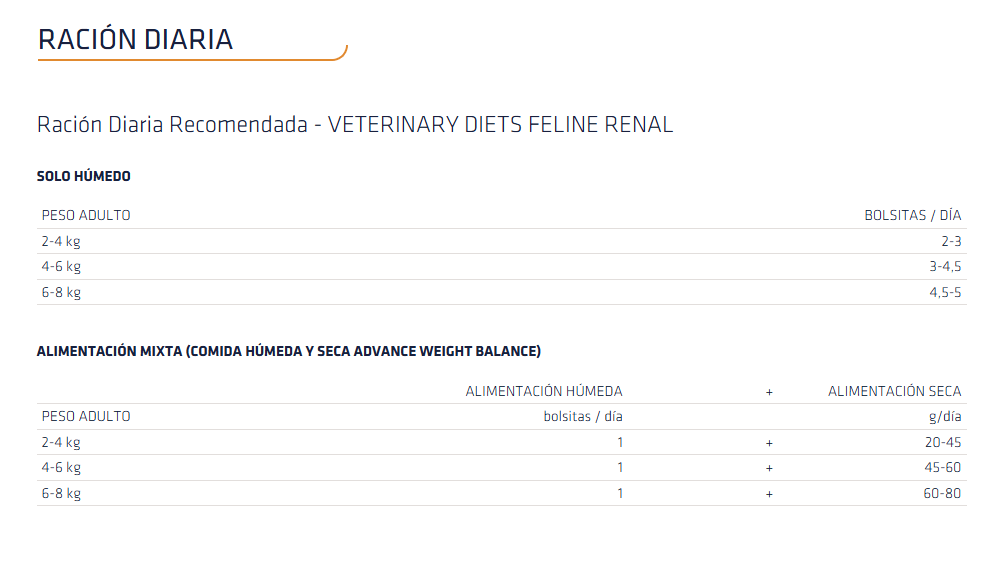Select the 4-6 kg row in mixed feeding table
The image size is (992, 570).
61,468
